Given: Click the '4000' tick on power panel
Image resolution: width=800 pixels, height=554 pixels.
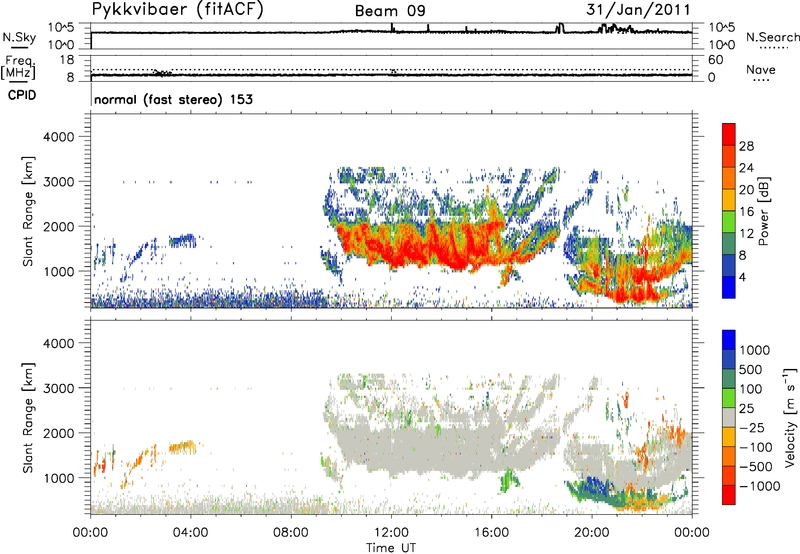Looking at the screenshot, I should click(x=58, y=137).
